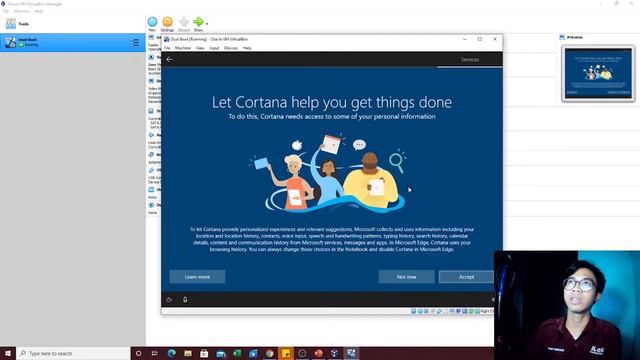This screenshot has height=360, width=640.
Task: Select the Dual Boot running machine entry
Action: tap(73, 42)
